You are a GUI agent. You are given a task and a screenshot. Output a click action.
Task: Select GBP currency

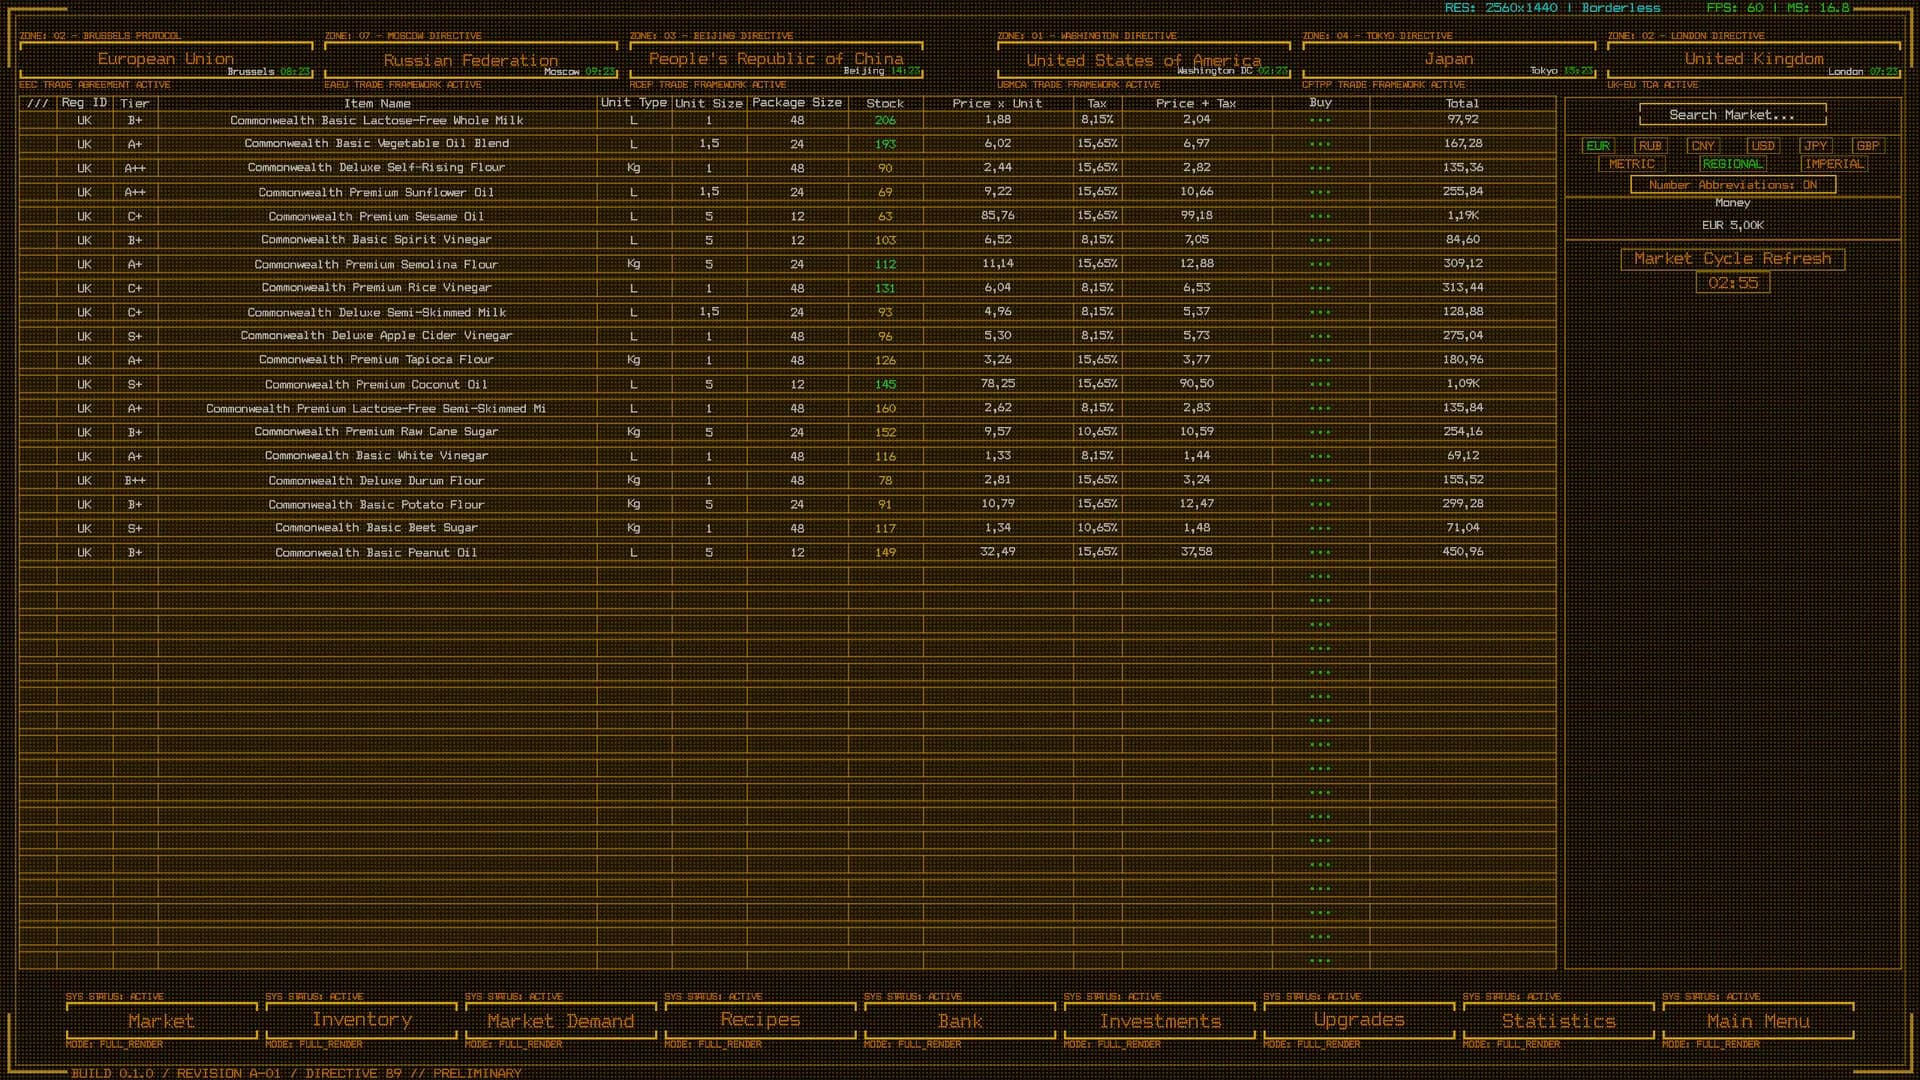coord(1867,146)
